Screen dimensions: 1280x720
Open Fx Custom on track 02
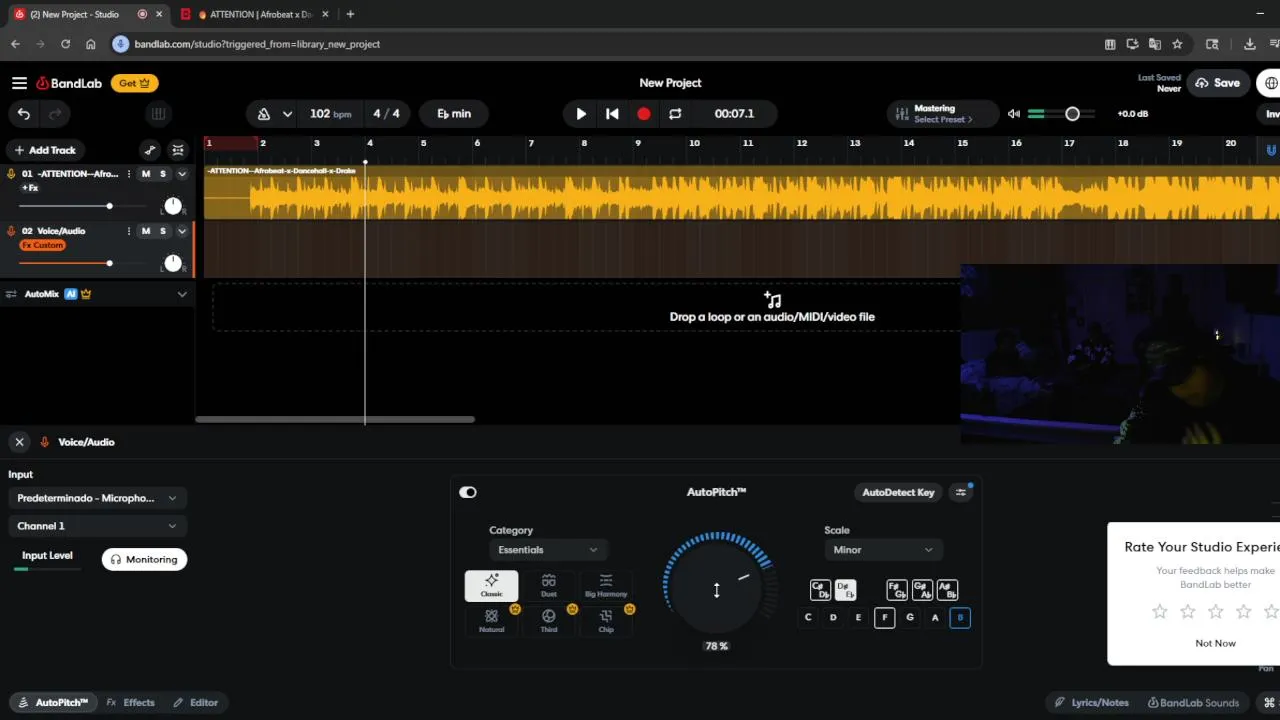tap(42, 245)
